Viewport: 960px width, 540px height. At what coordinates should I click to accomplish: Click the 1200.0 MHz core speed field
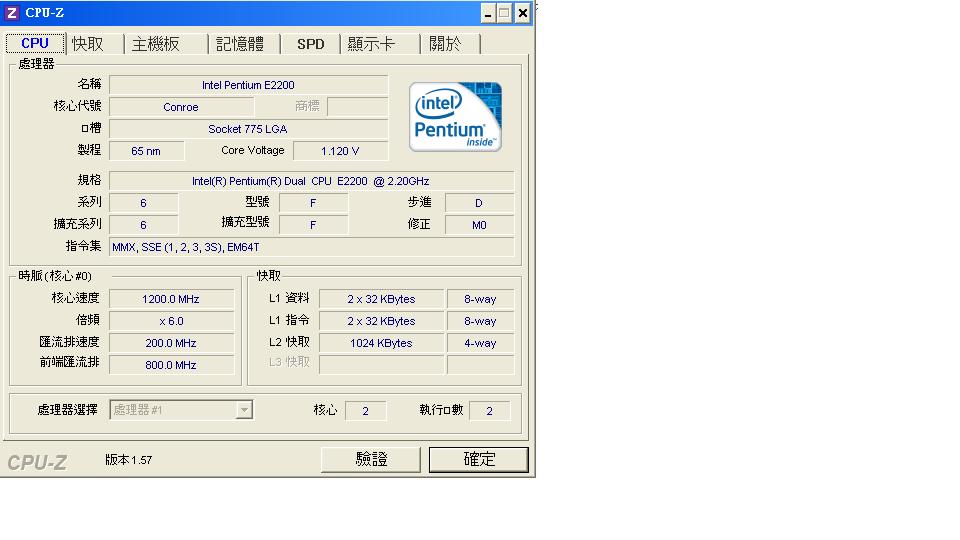tap(171, 299)
